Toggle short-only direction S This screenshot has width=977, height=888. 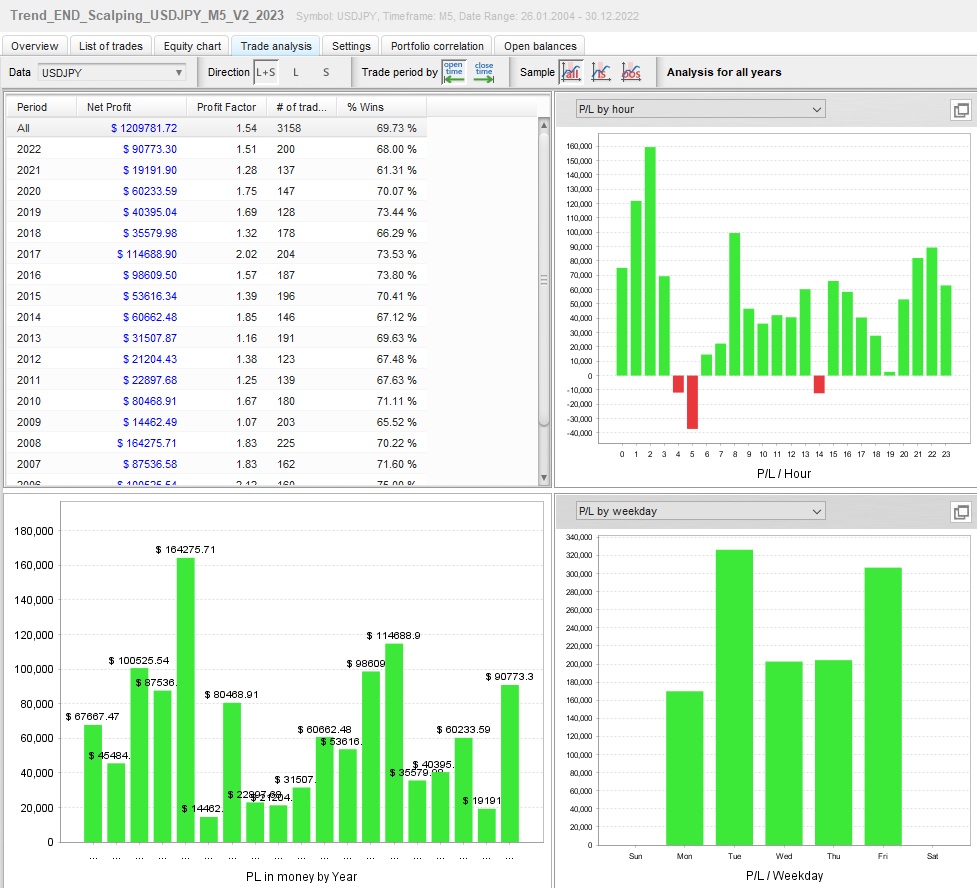click(x=326, y=72)
